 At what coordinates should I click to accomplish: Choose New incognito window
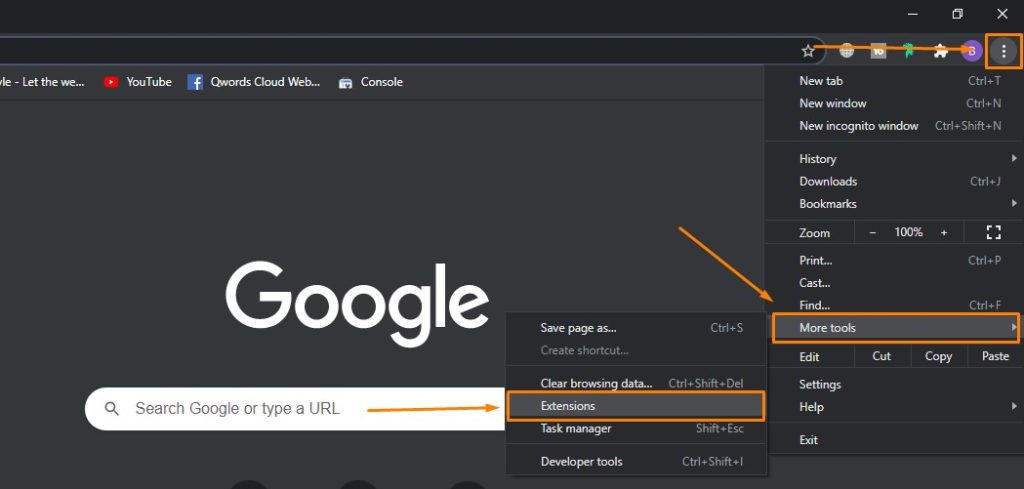click(x=858, y=126)
